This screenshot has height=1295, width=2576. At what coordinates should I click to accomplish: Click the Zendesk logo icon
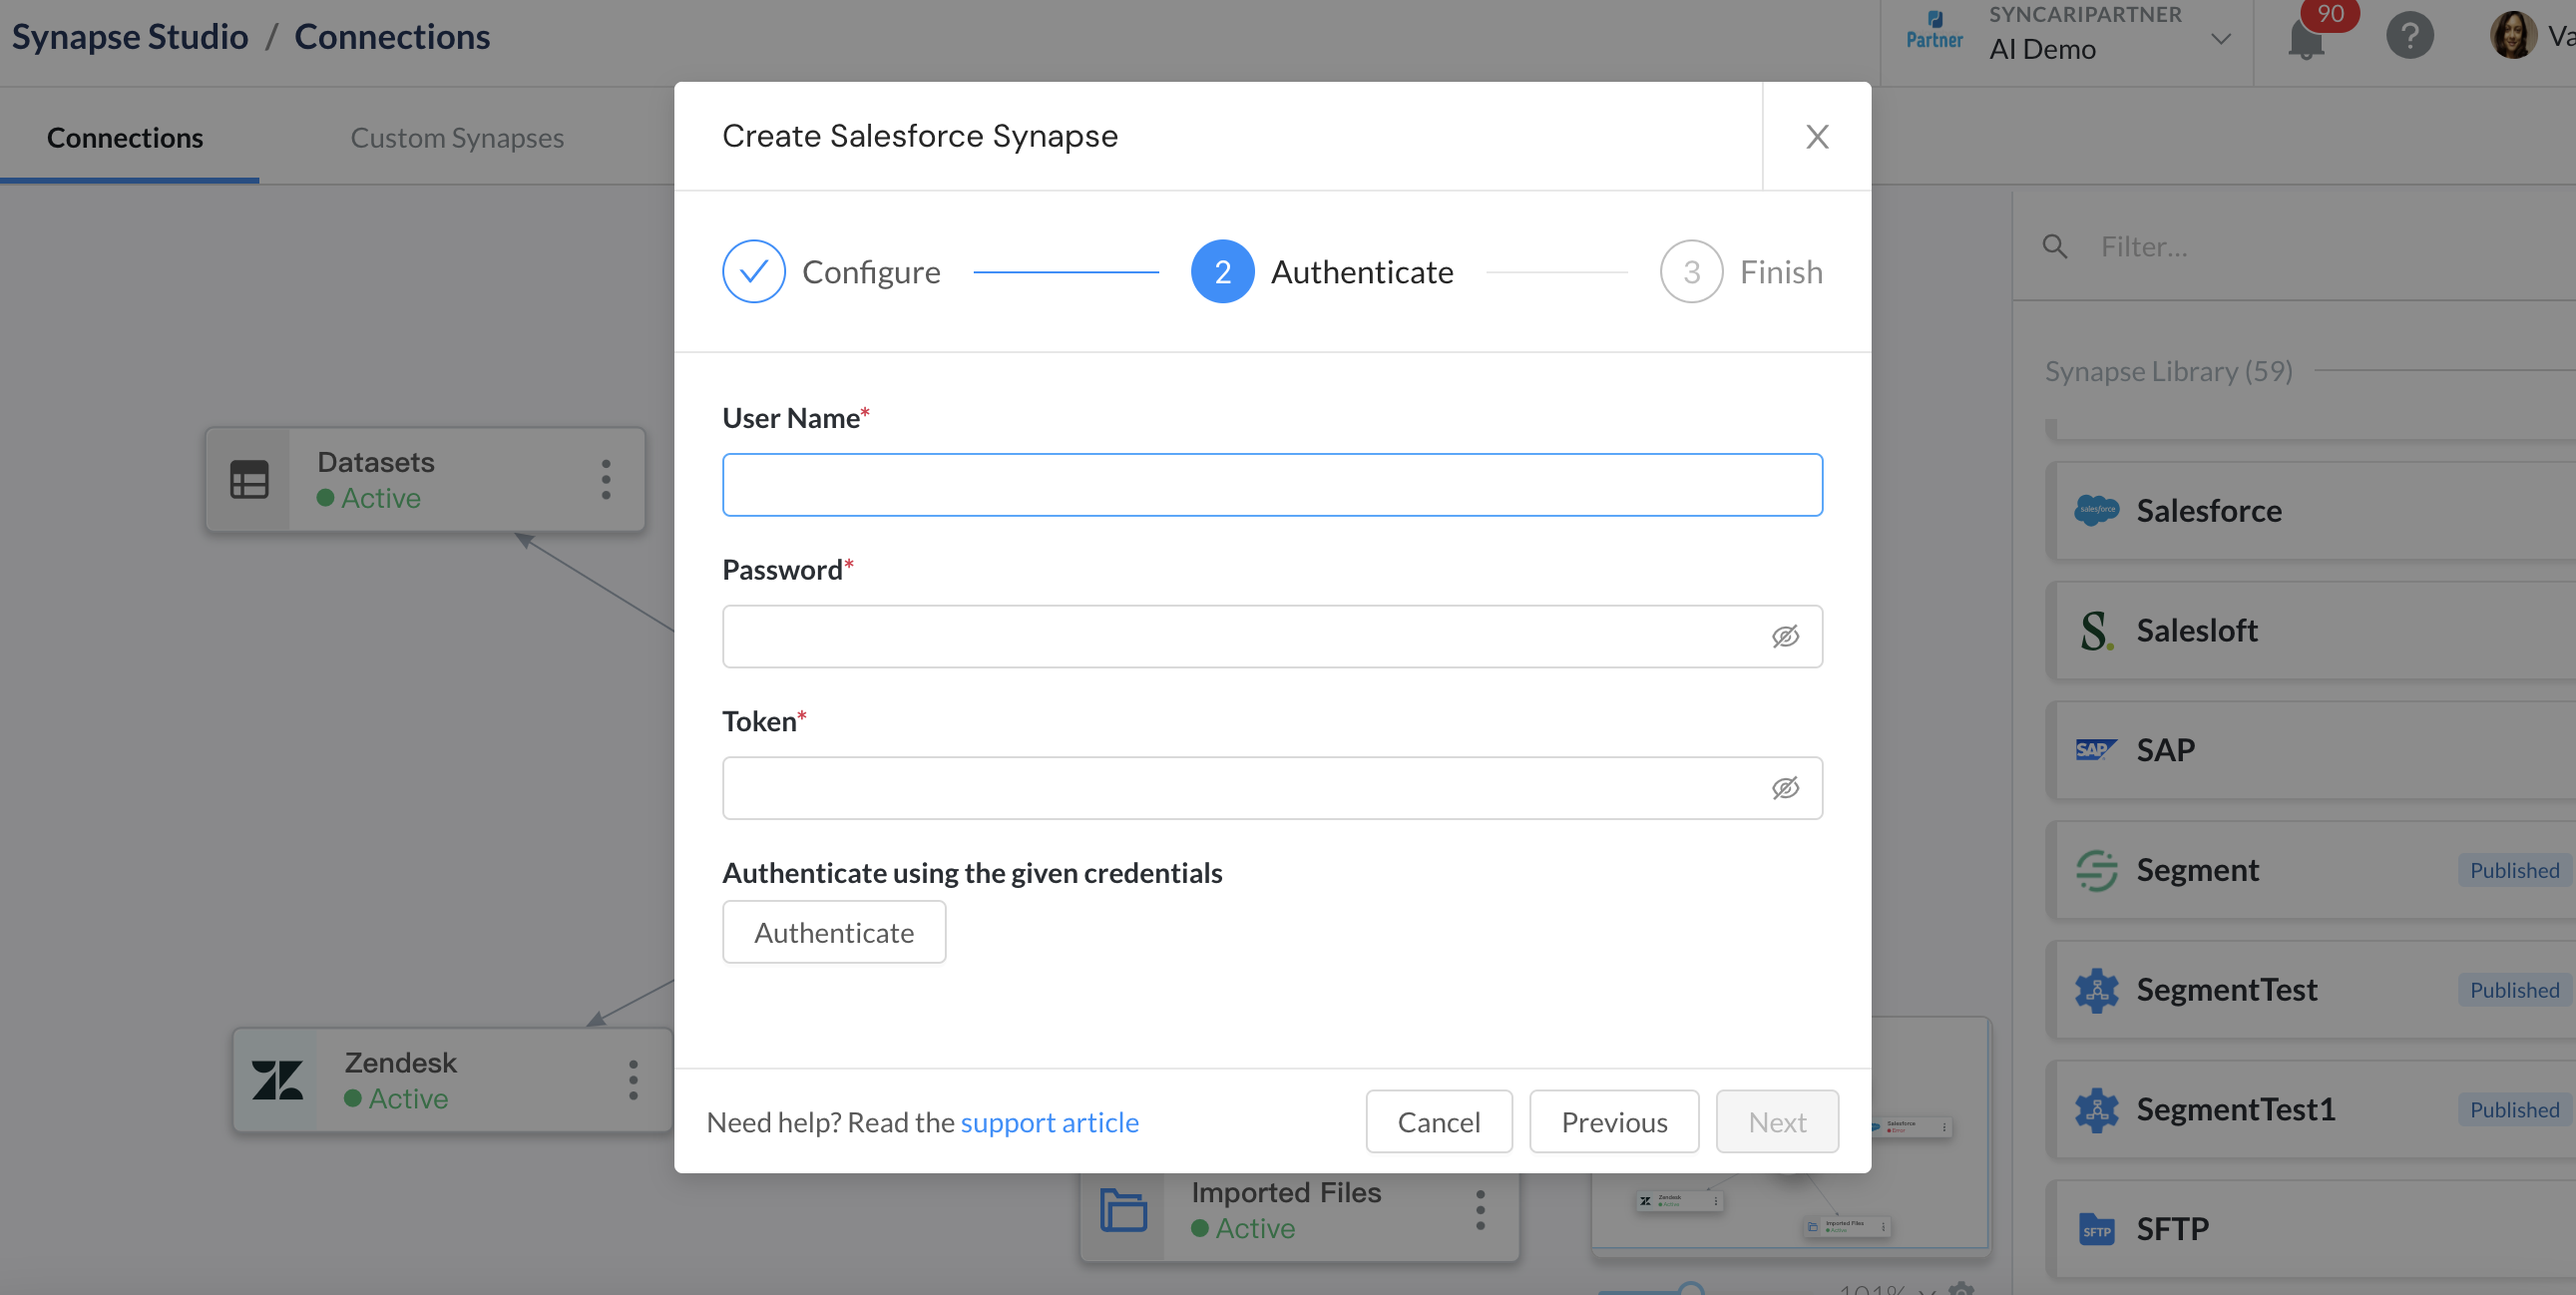point(277,1079)
